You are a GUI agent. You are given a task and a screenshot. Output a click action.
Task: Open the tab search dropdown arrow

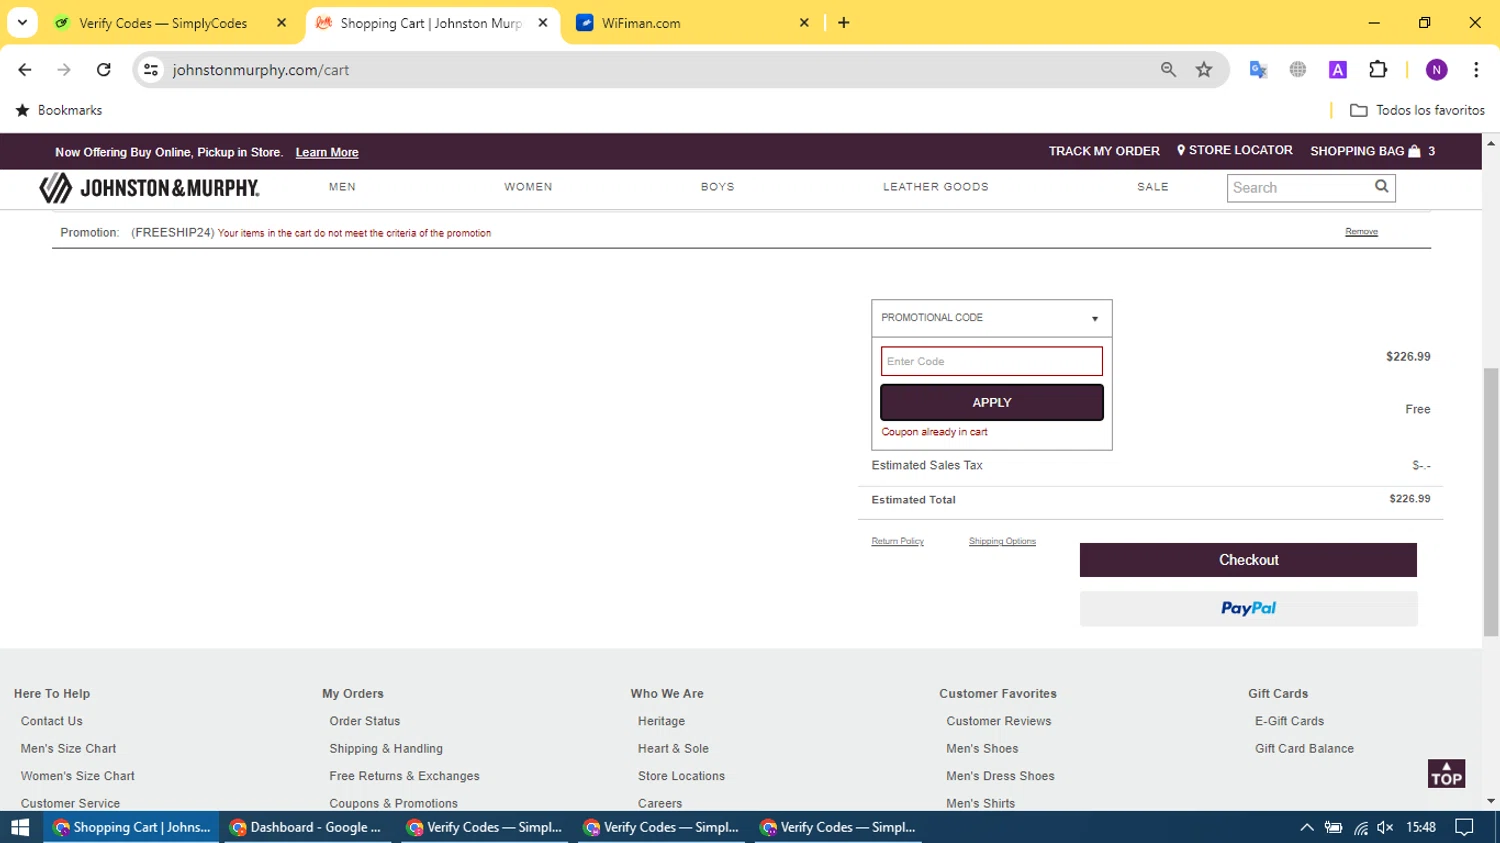point(22,22)
